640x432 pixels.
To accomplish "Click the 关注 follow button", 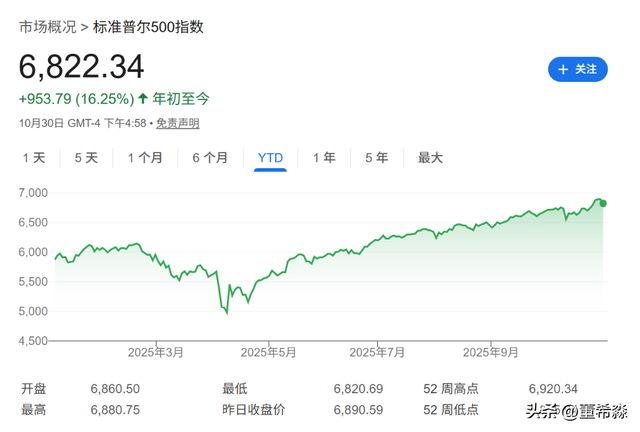I will point(578,69).
